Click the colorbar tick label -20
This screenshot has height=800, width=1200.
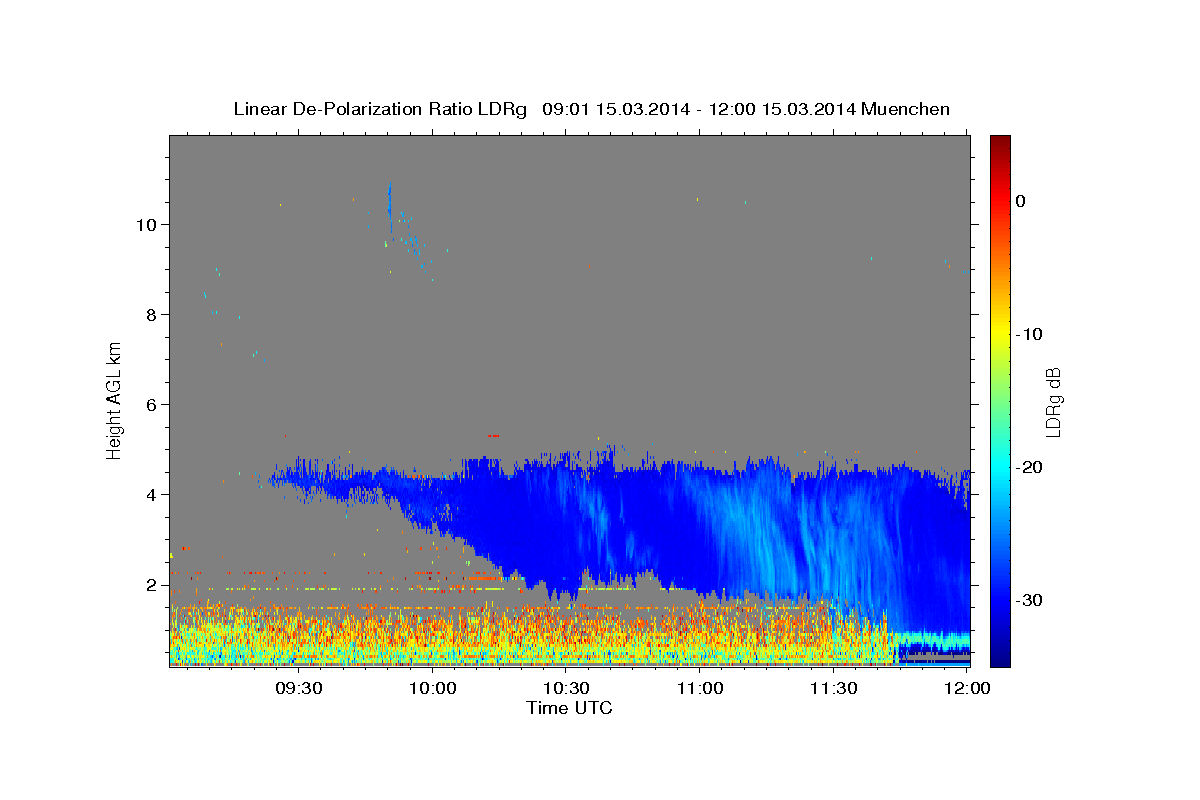tap(1029, 467)
